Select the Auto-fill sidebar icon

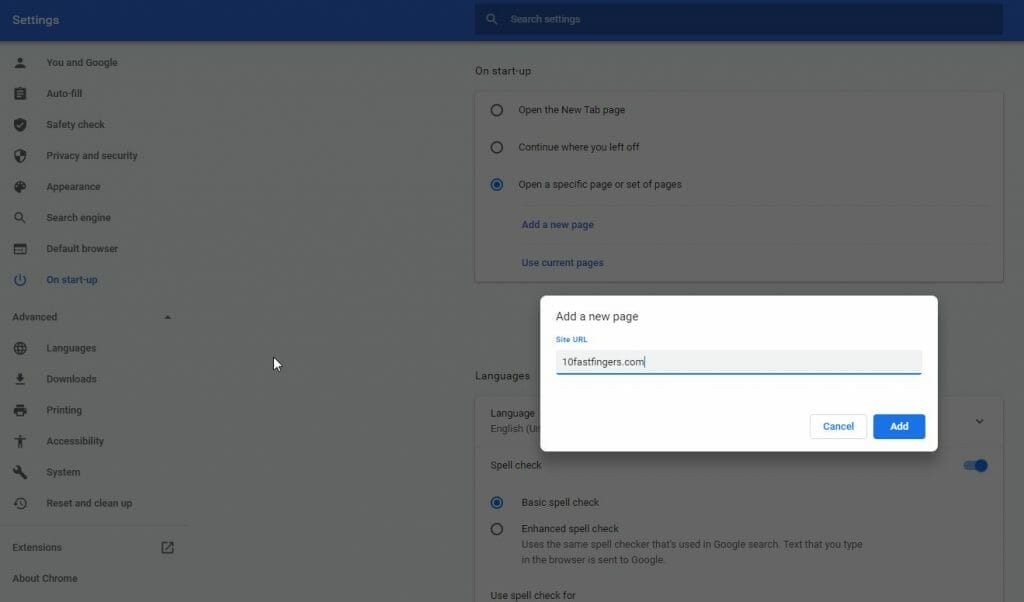20,93
